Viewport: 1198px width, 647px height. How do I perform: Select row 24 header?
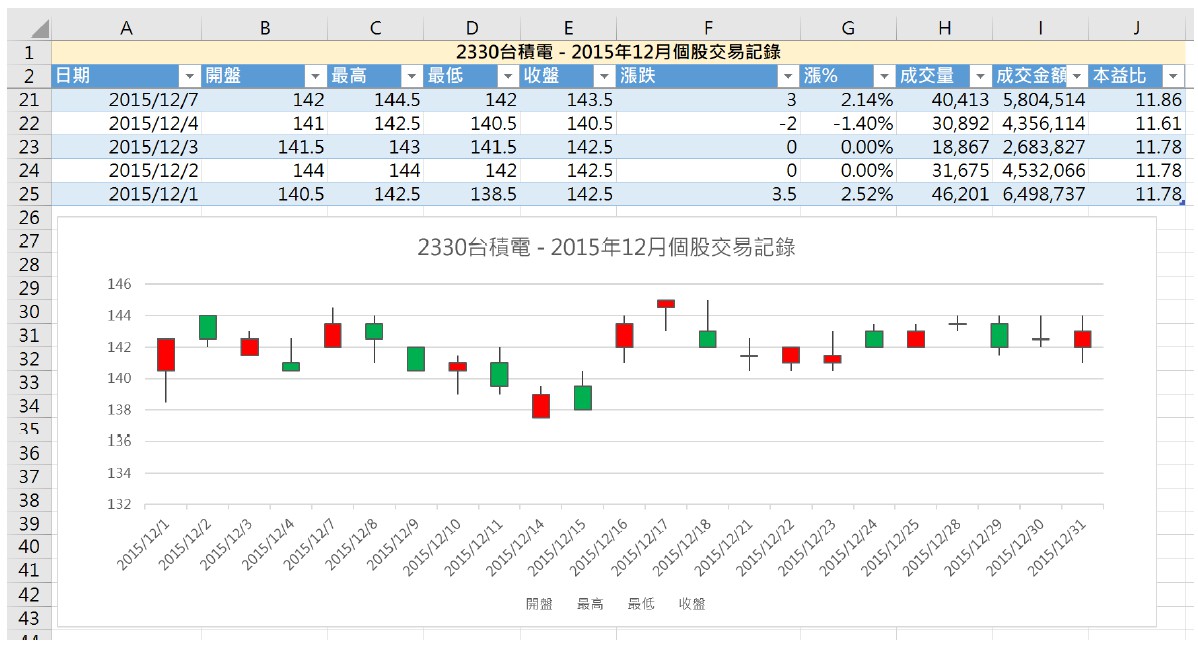[29, 171]
